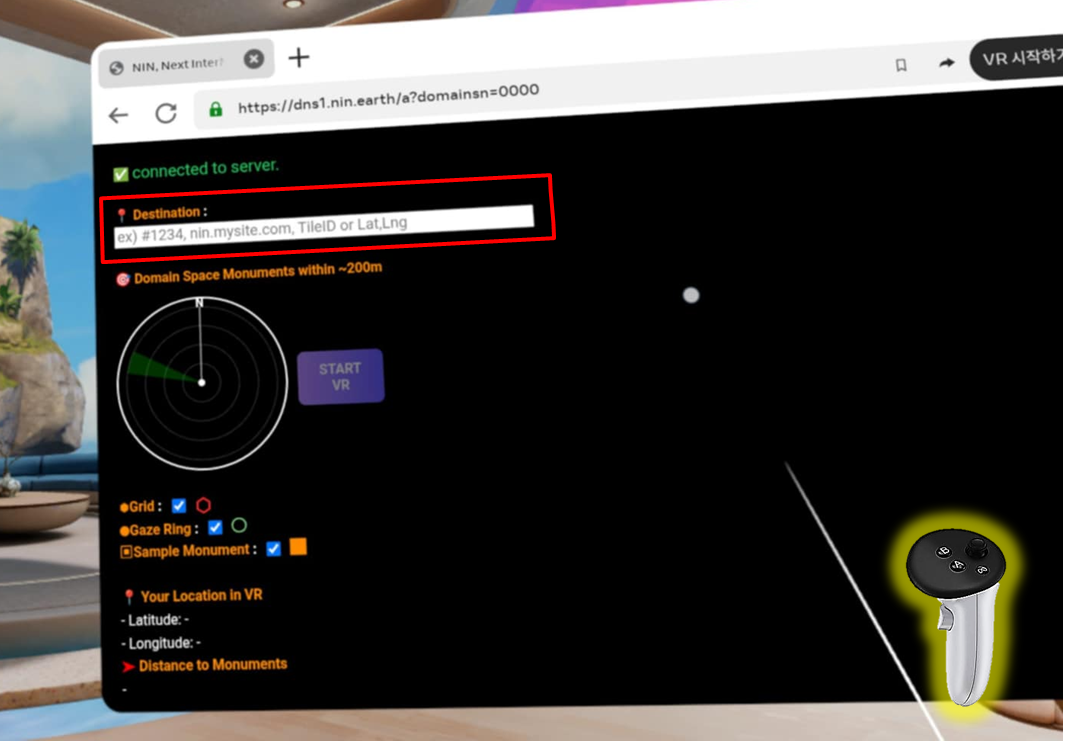Close the NIN browser tab
Image resolution: width=1078 pixels, height=755 pixels.
254,60
